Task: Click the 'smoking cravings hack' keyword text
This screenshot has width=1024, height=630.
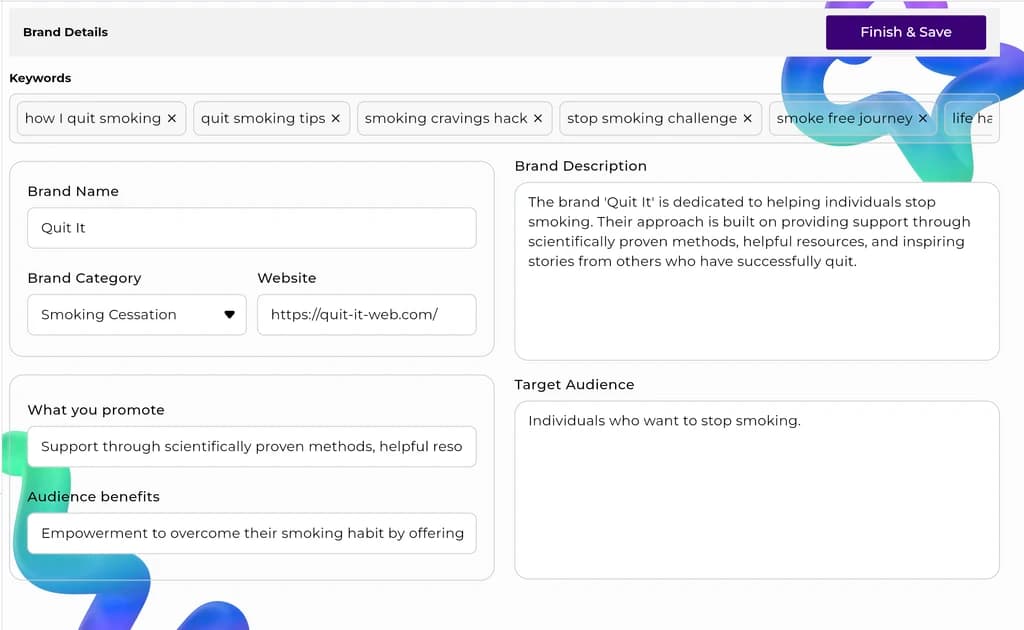Action: 445,118
